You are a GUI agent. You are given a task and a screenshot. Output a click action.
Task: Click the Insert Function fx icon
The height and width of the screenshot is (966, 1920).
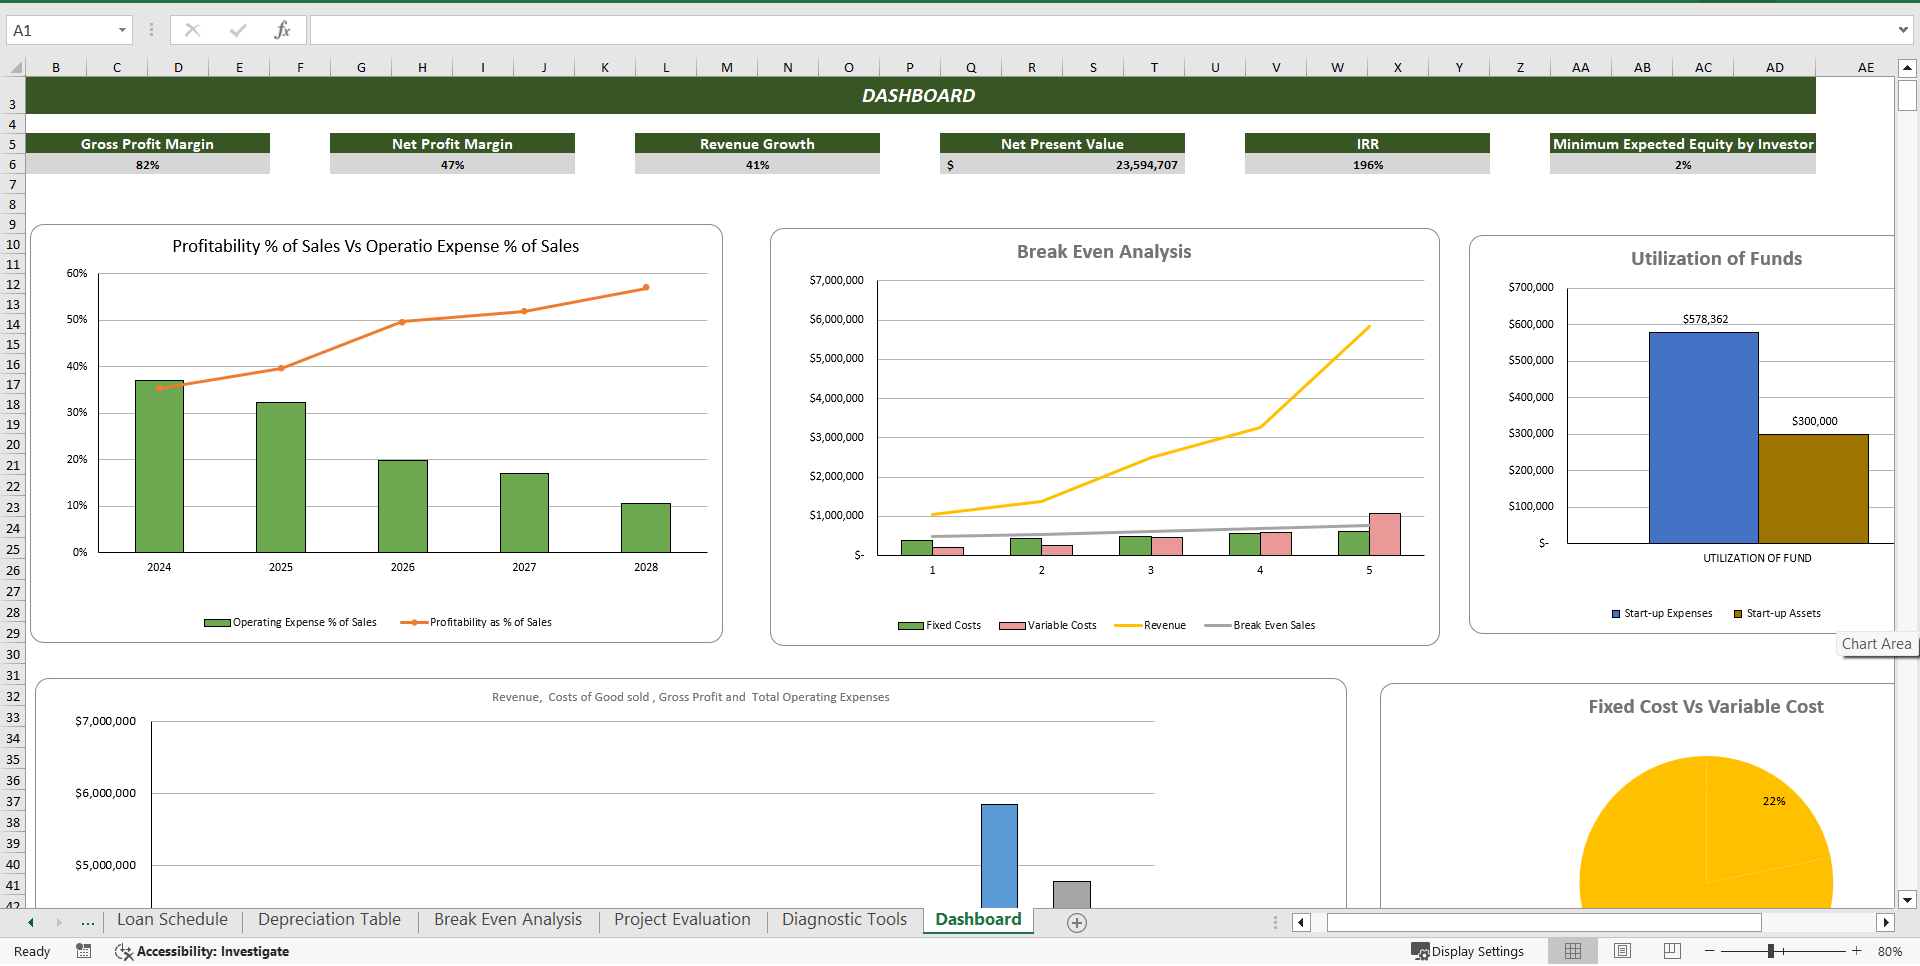pos(282,30)
